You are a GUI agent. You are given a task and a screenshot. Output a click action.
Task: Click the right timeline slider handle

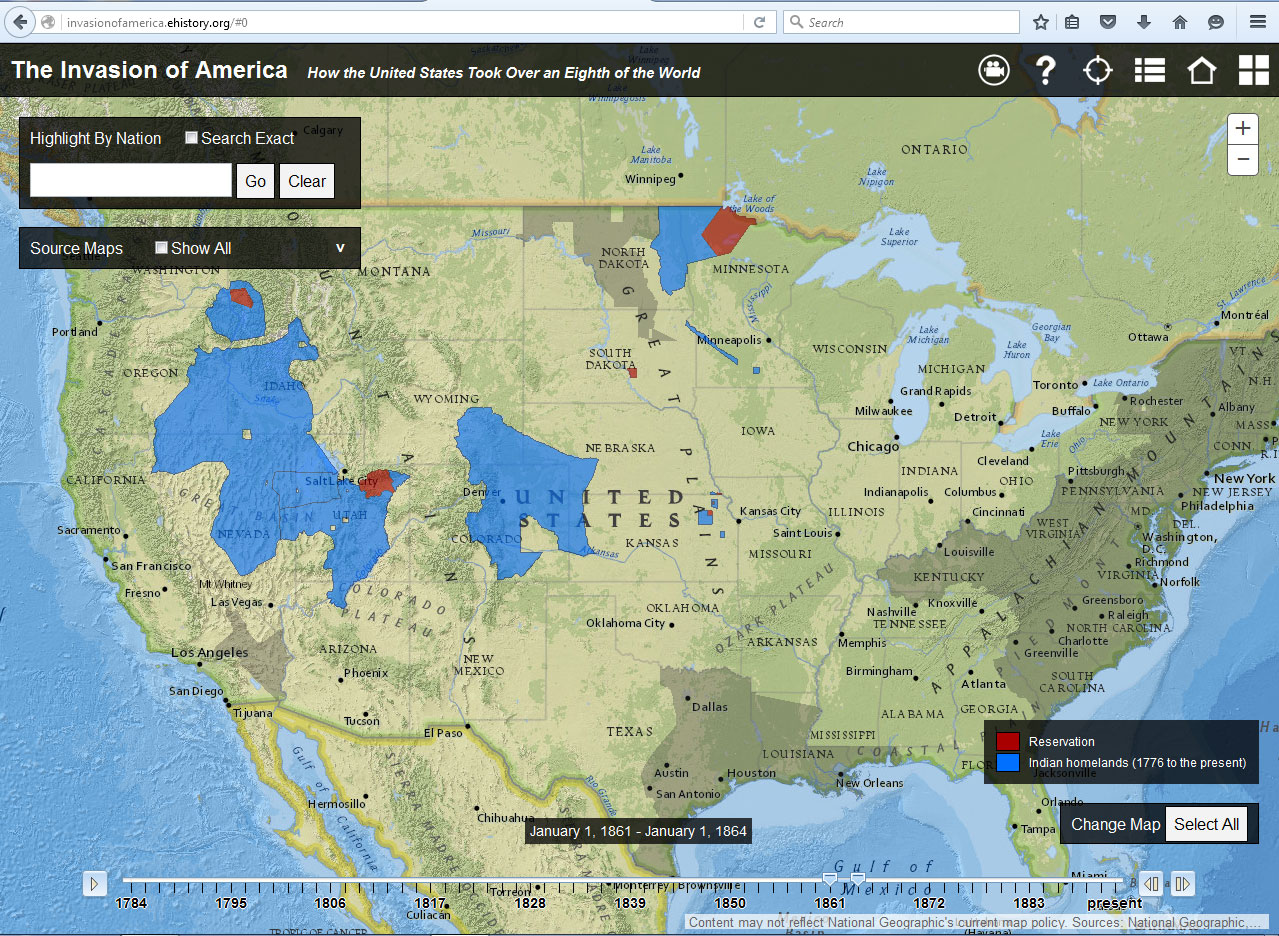(858, 879)
